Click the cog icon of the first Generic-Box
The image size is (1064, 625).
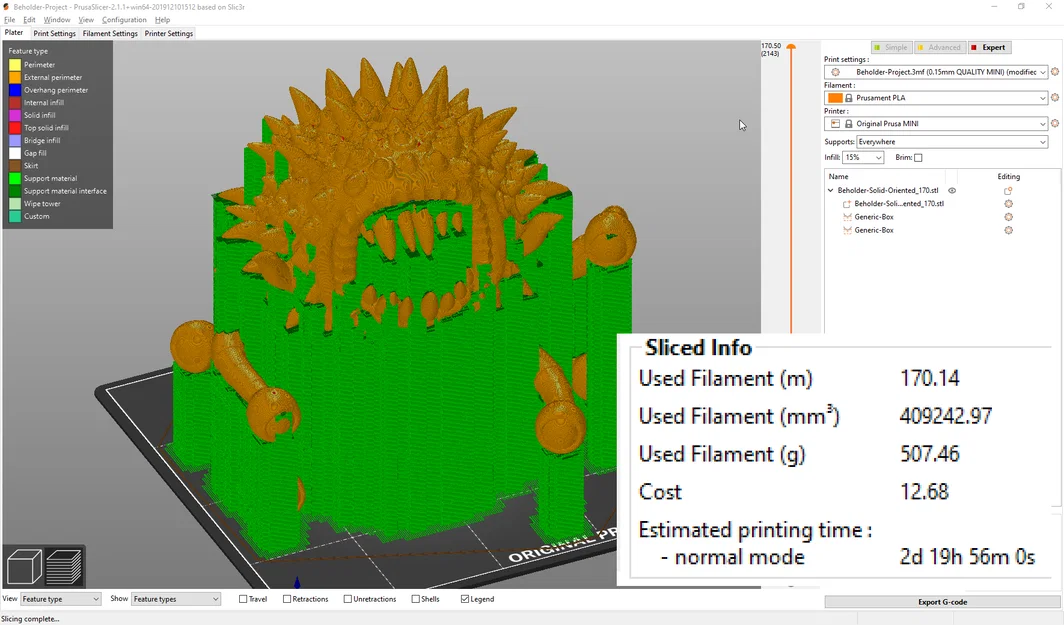[x=1008, y=217]
